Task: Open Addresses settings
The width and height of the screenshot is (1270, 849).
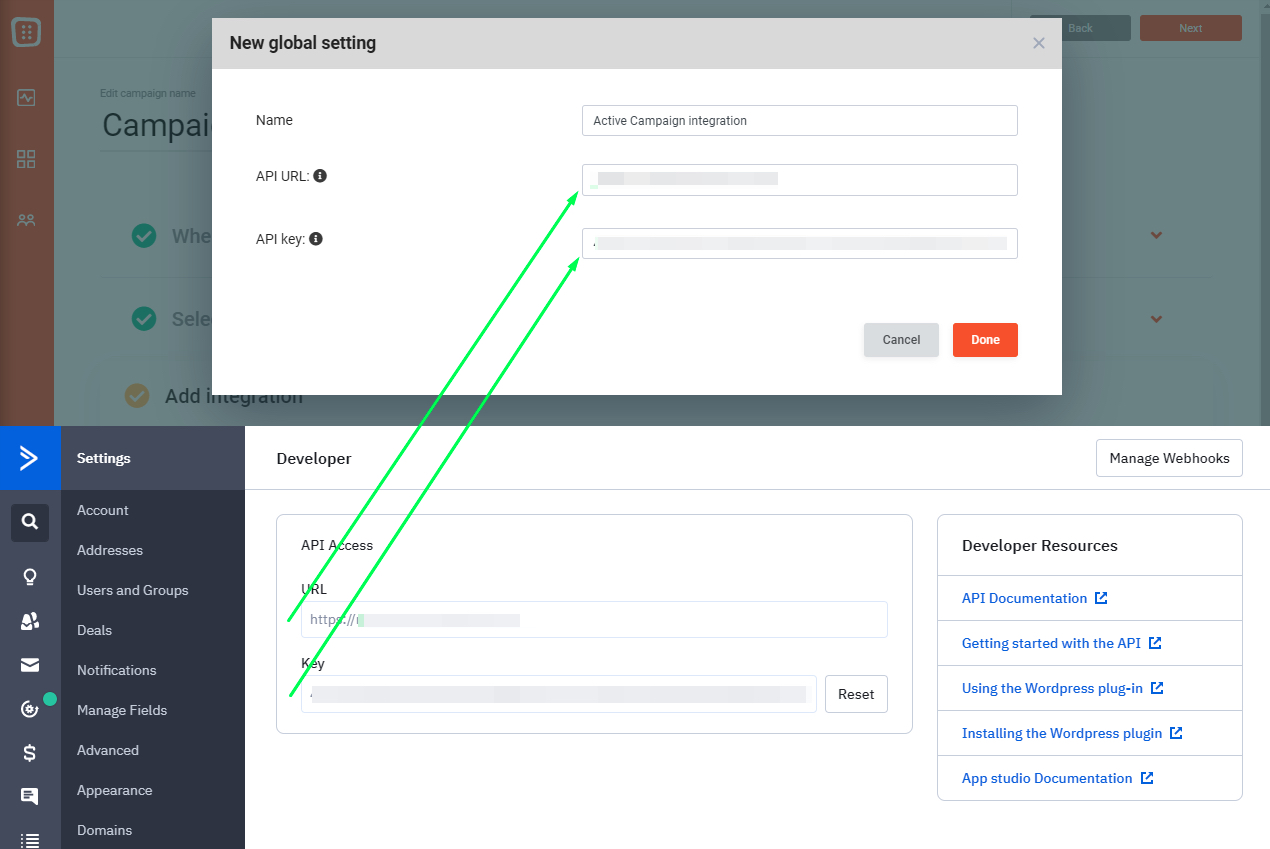Action: click(110, 550)
